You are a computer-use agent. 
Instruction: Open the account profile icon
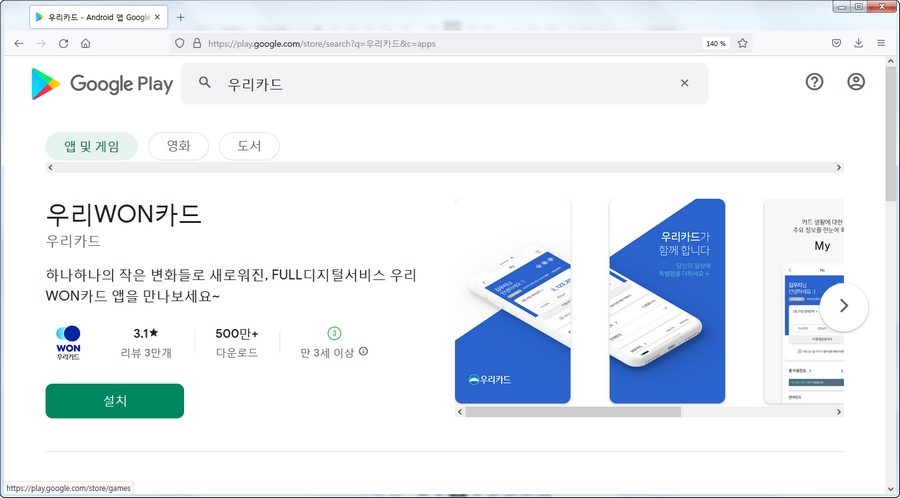coord(856,82)
